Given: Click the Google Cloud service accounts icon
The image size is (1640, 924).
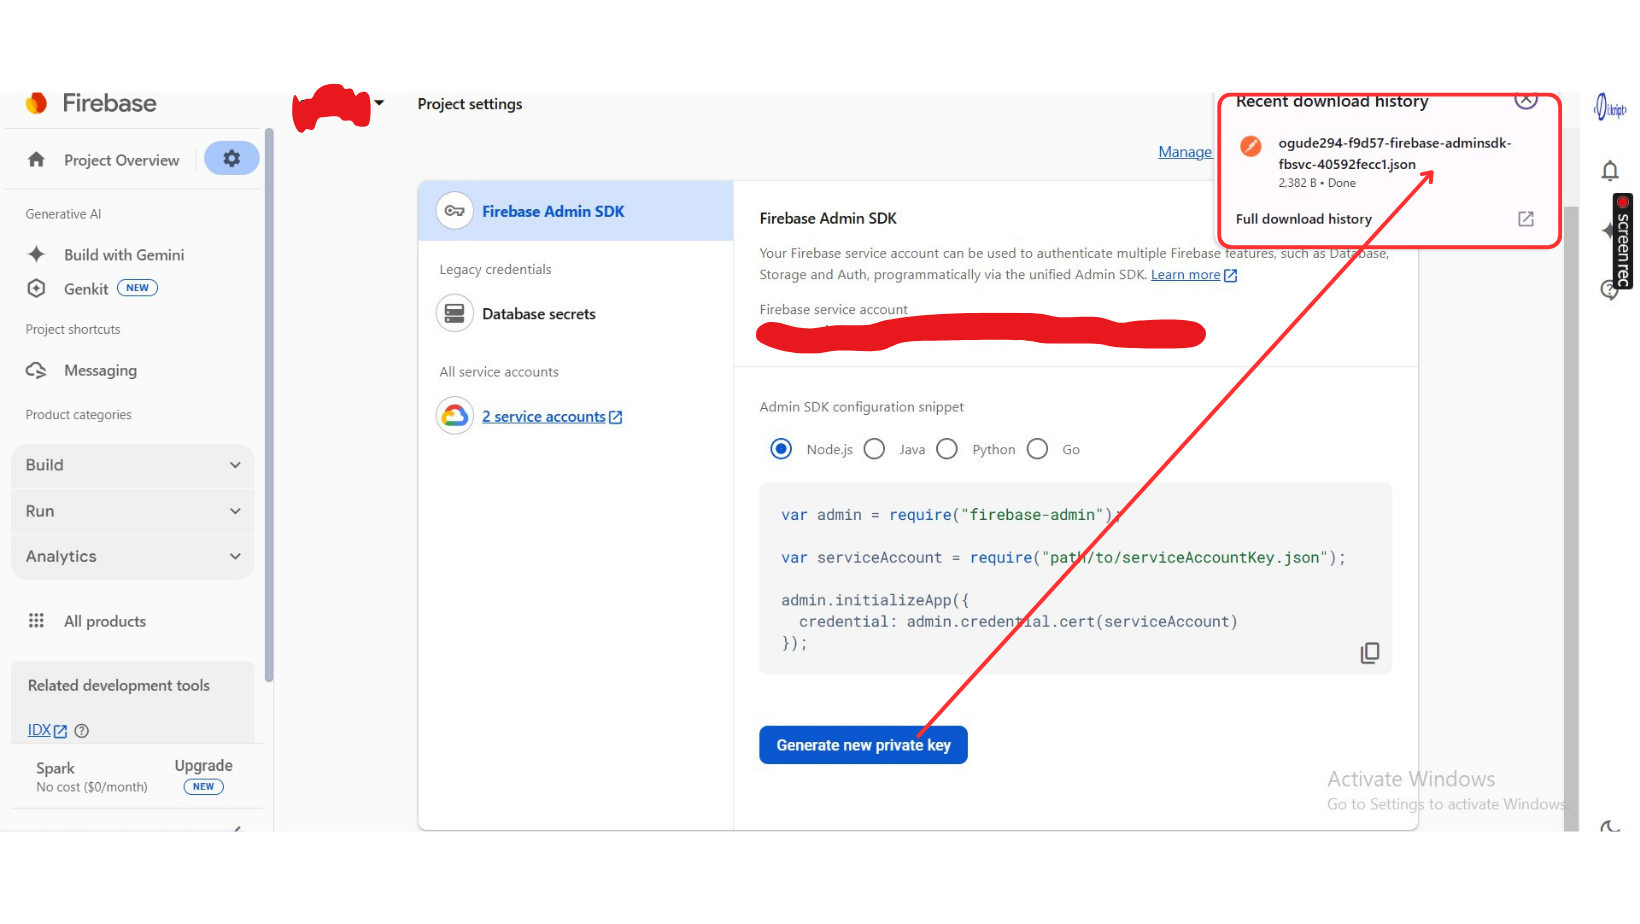Looking at the screenshot, I should point(455,416).
